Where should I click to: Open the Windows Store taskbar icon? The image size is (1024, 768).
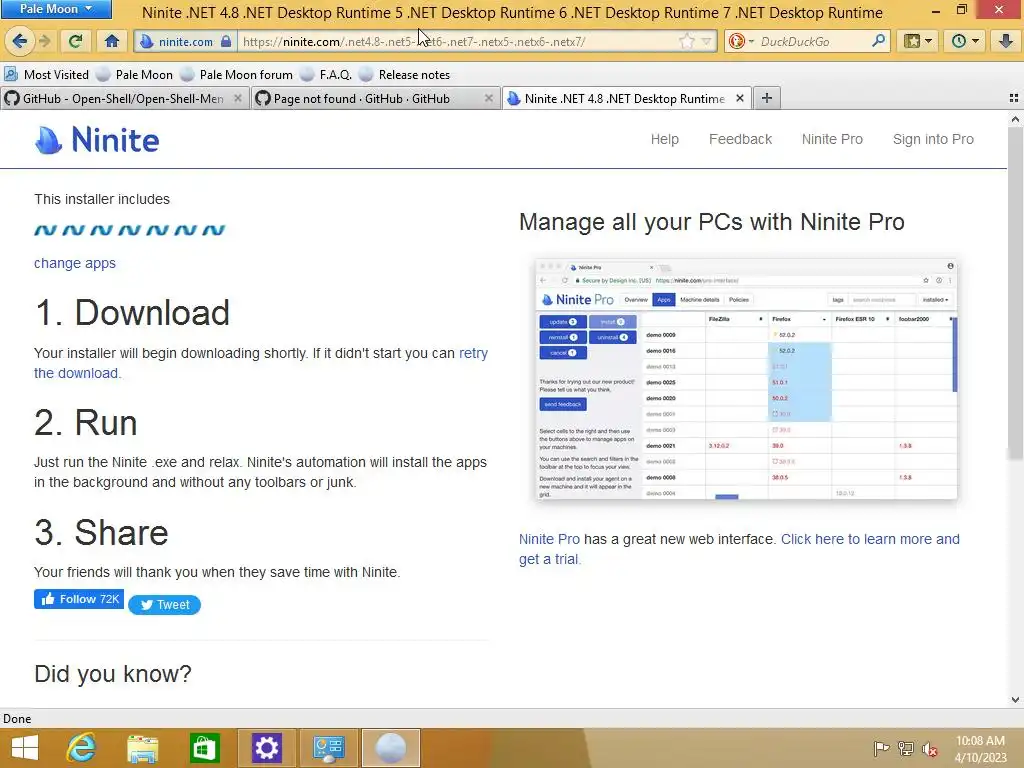click(204, 748)
